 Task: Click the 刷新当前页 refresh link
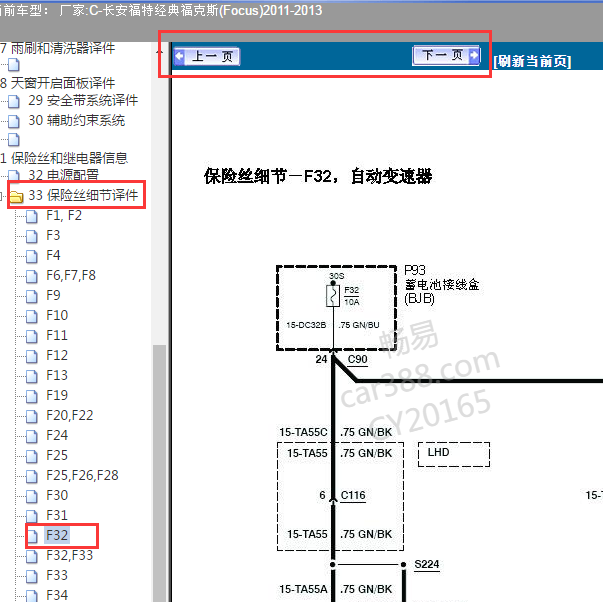point(532,61)
